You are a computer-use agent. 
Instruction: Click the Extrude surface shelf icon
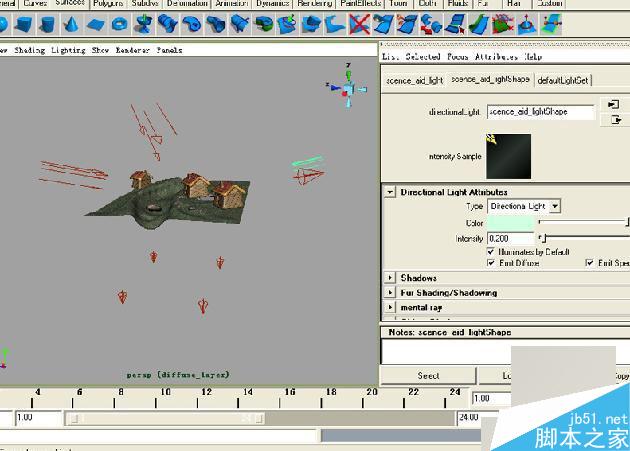(216, 24)
